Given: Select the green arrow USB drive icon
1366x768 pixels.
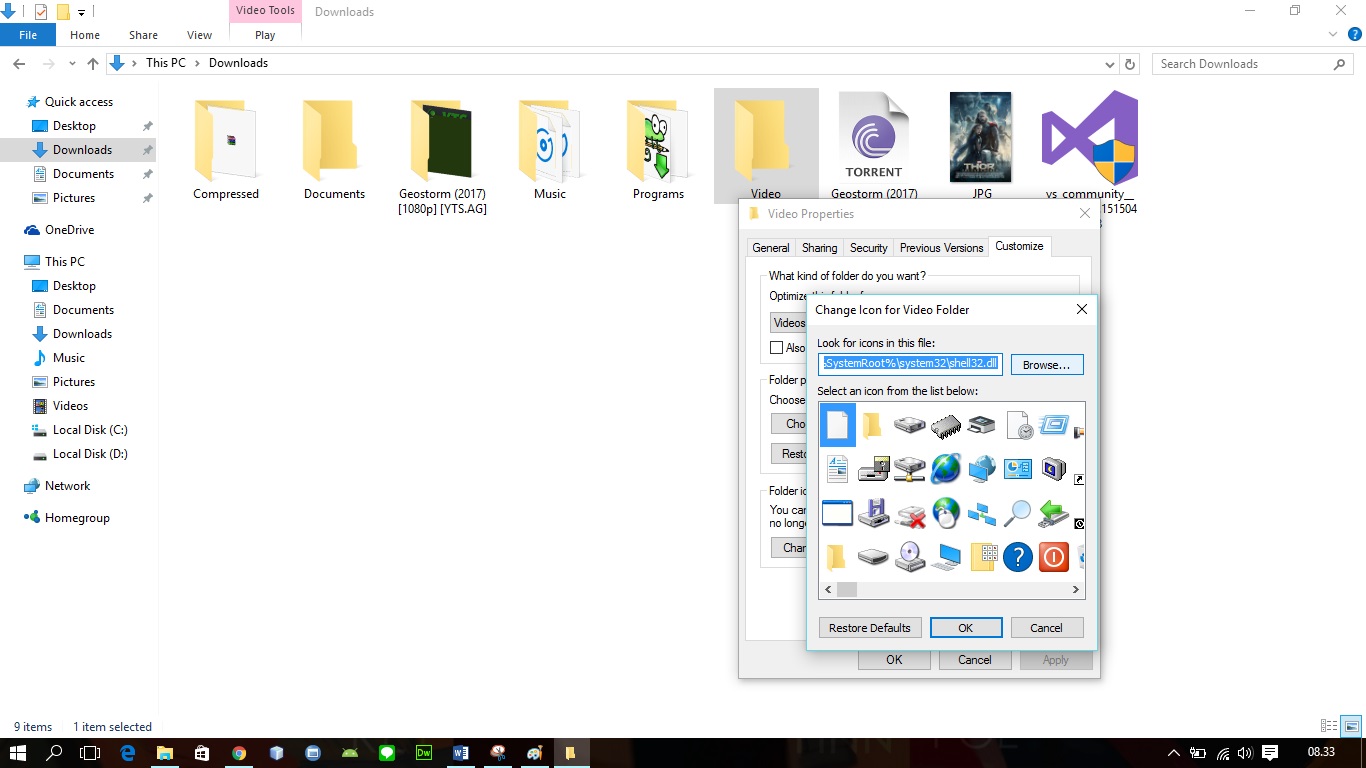Looking at the screenshot, I should pos(1054,514).
